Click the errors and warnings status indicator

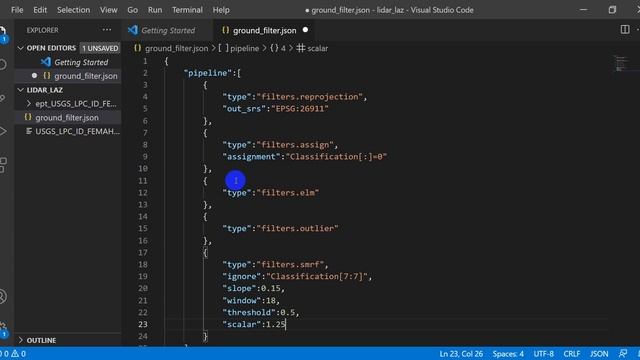(x=13, y=353)
